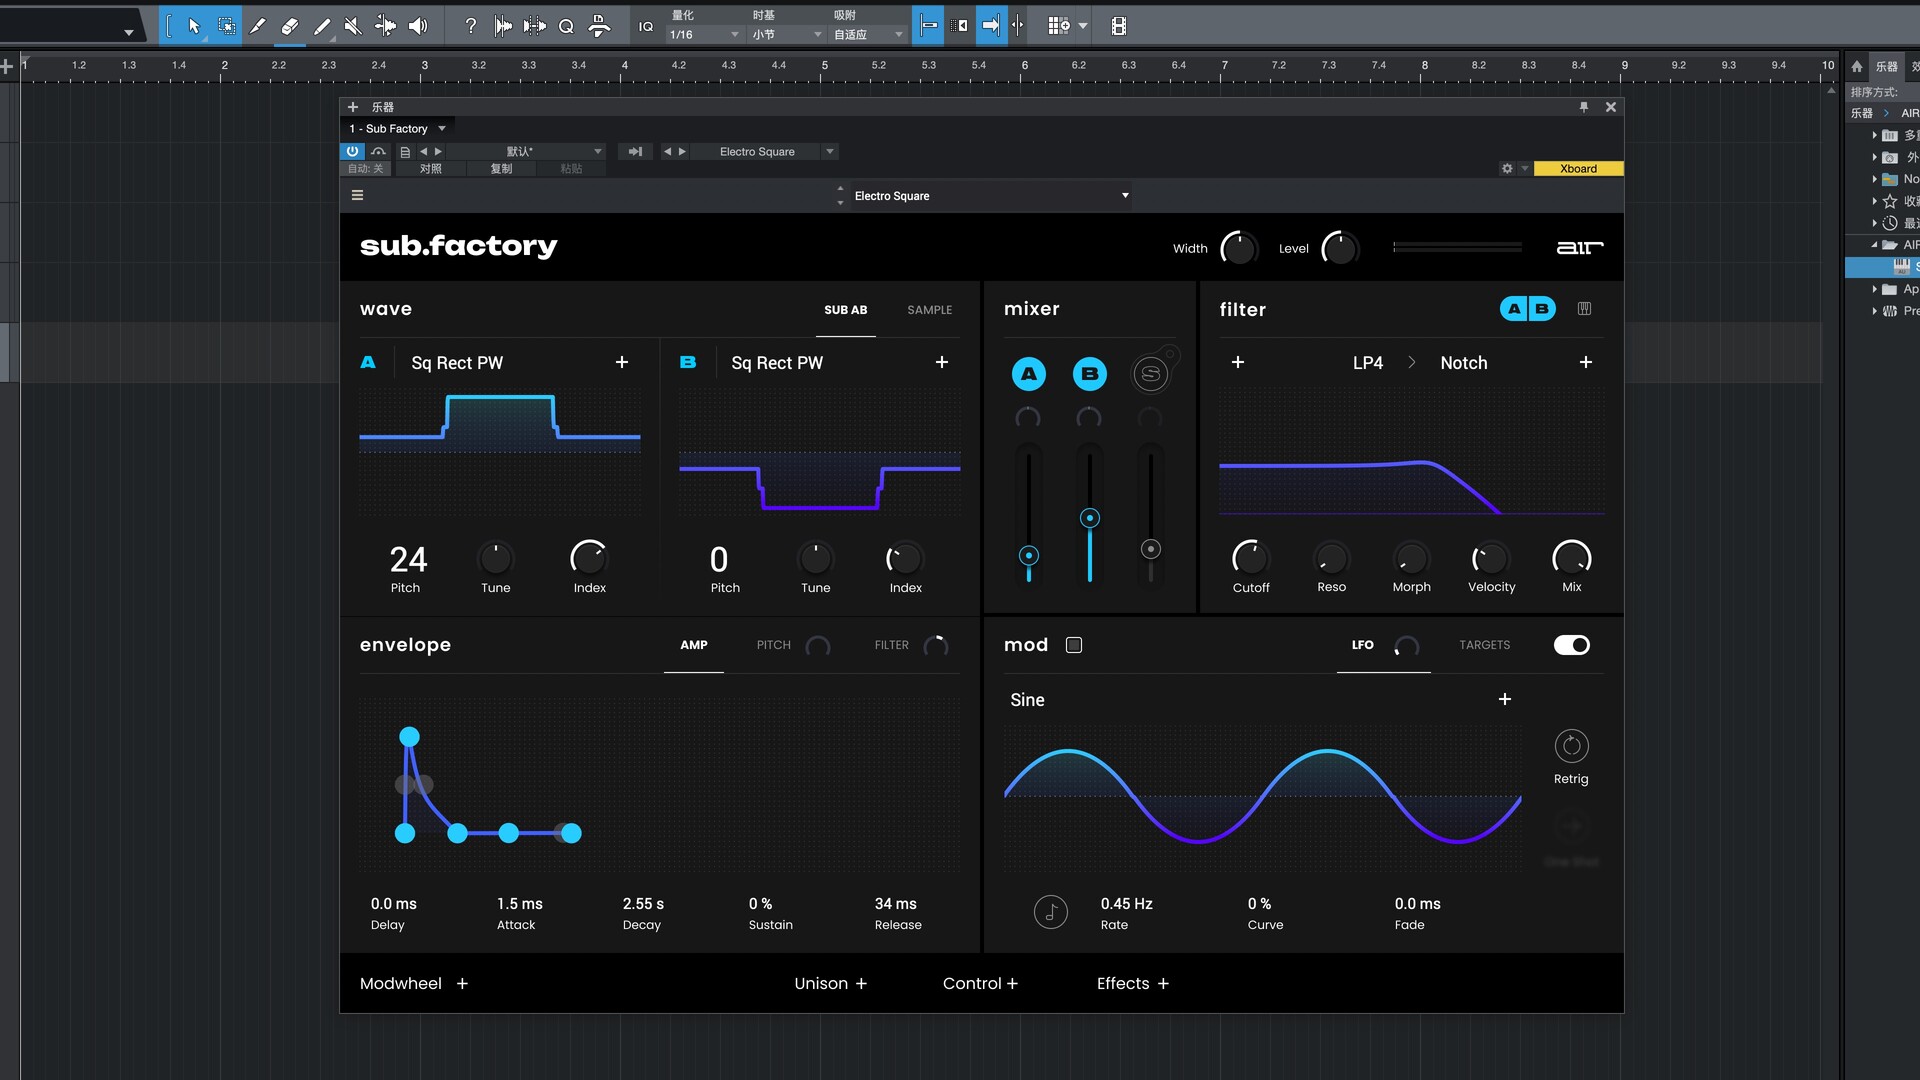Toggle the plugin power bypass button
The image size is (1920, 1080).
click(x=352, y=151)
